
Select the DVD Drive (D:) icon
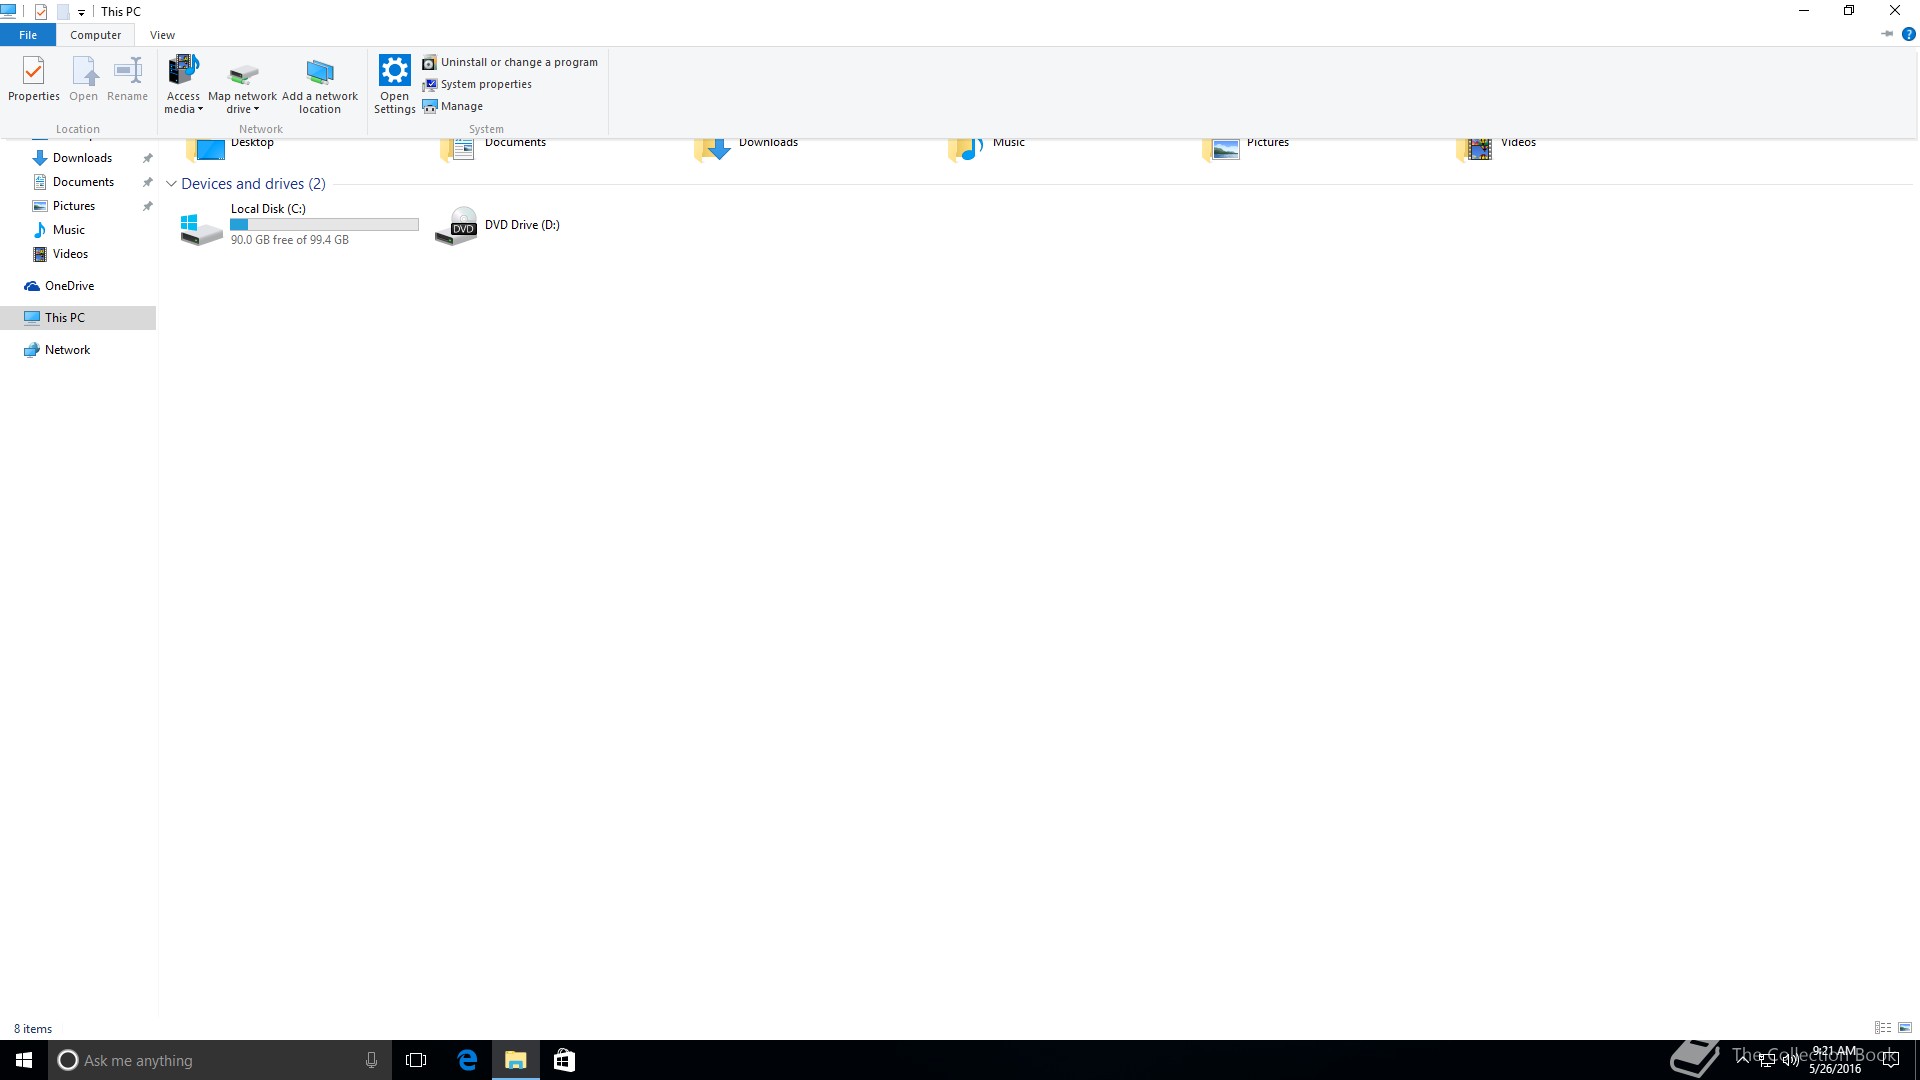click(x=457, y=226)
